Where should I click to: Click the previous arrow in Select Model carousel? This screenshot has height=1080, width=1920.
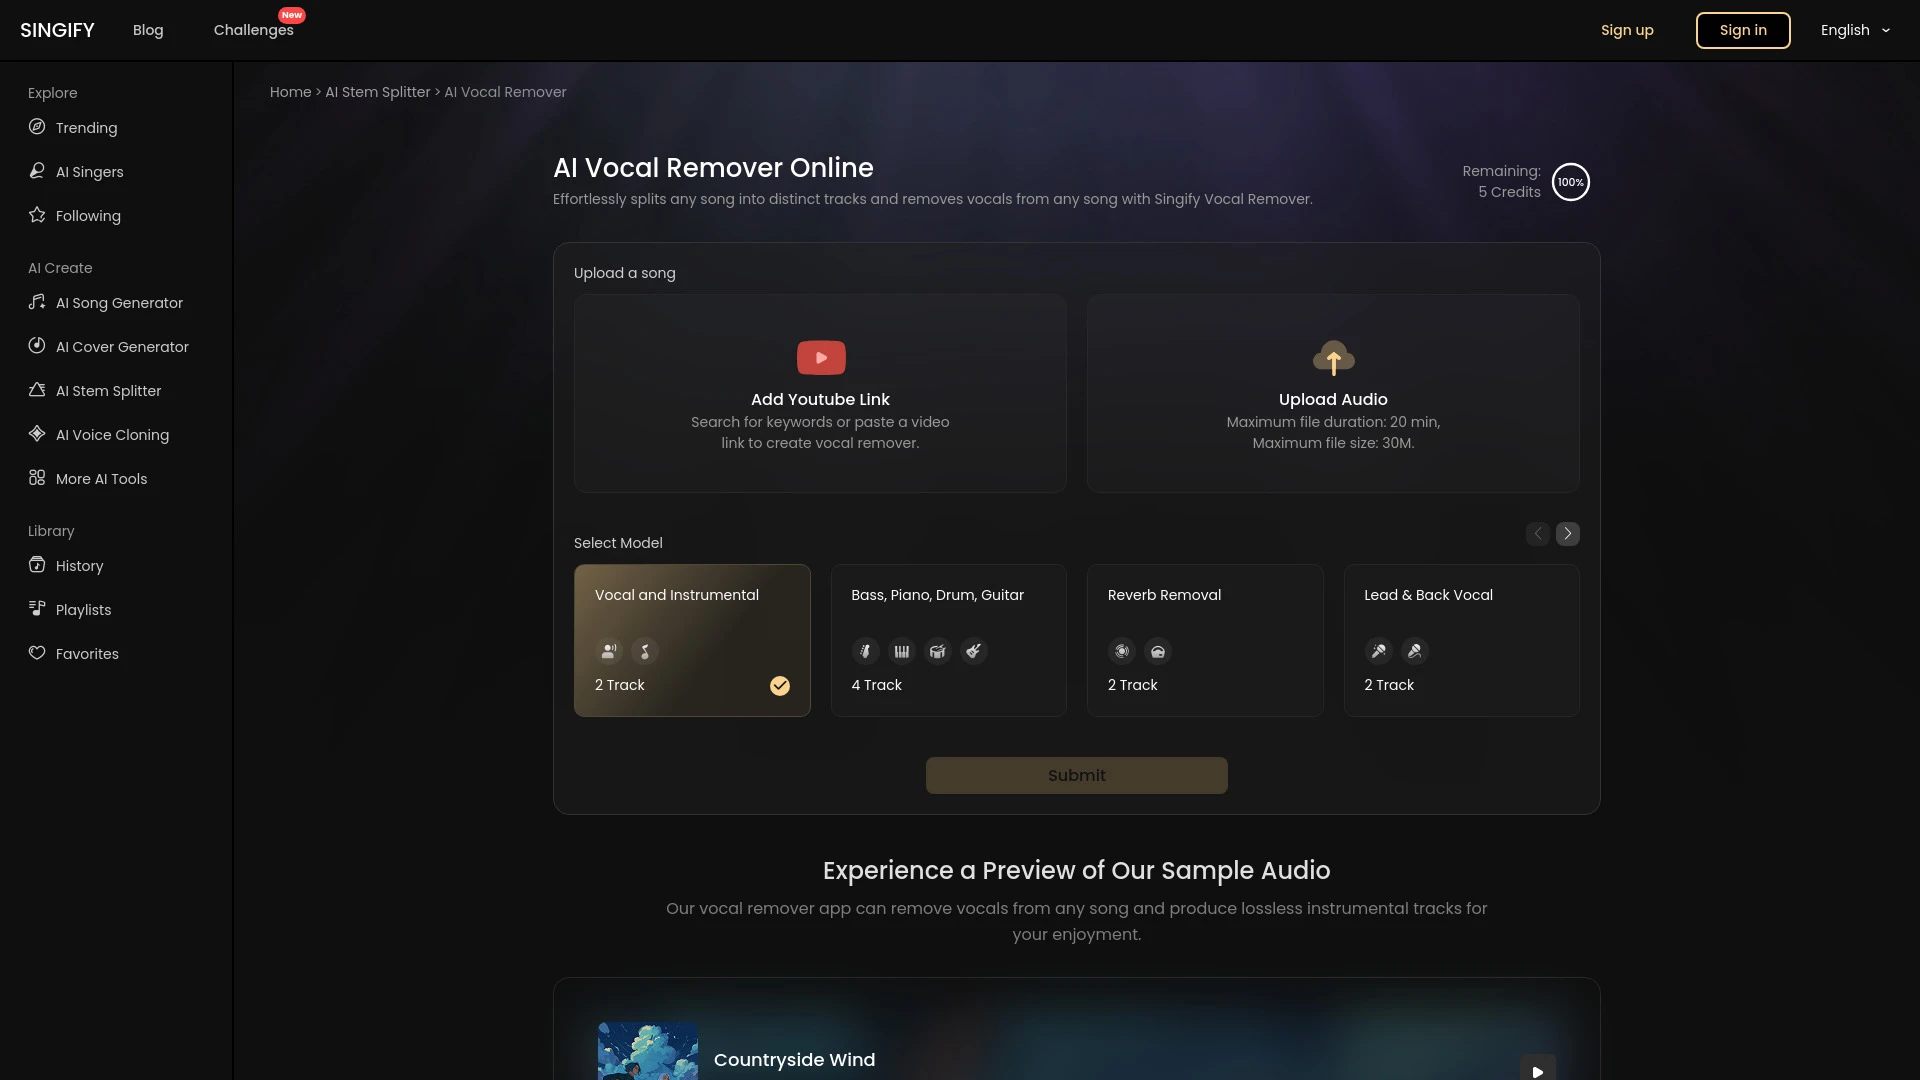(1537, 533)
